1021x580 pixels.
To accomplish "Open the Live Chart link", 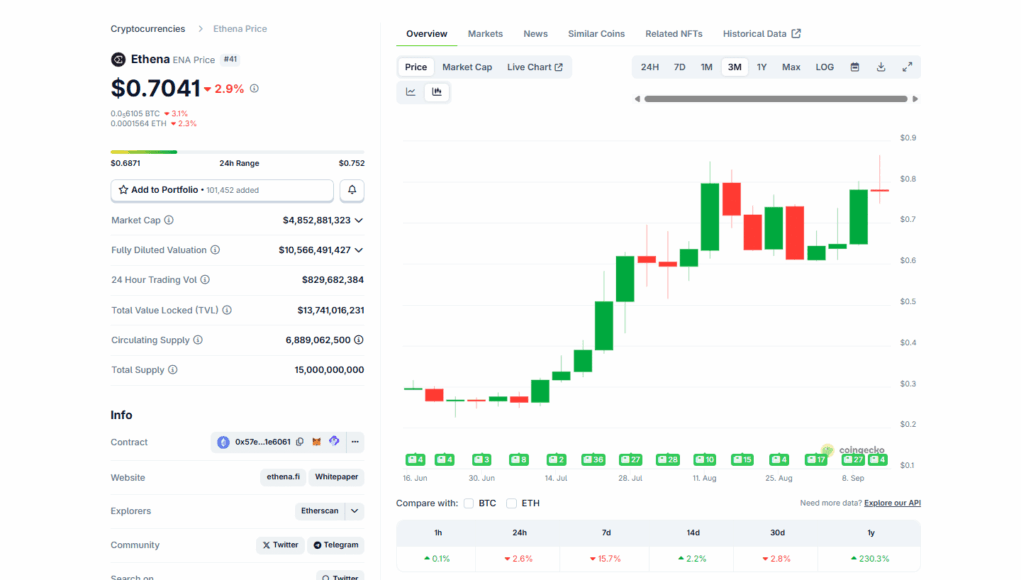I will coord(535,67).
